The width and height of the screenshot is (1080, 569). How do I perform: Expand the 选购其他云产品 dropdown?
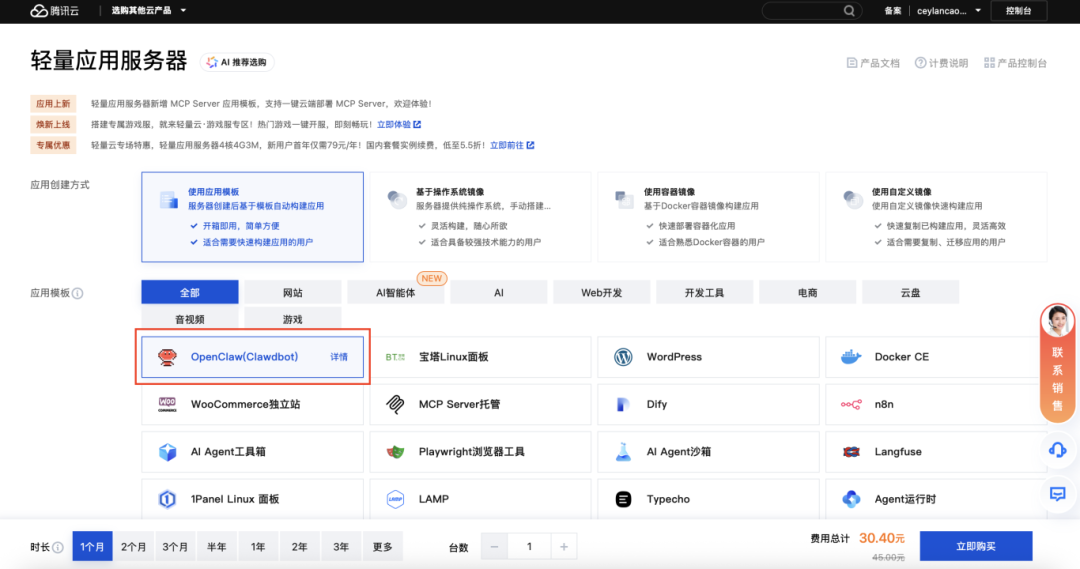point(149,10)
